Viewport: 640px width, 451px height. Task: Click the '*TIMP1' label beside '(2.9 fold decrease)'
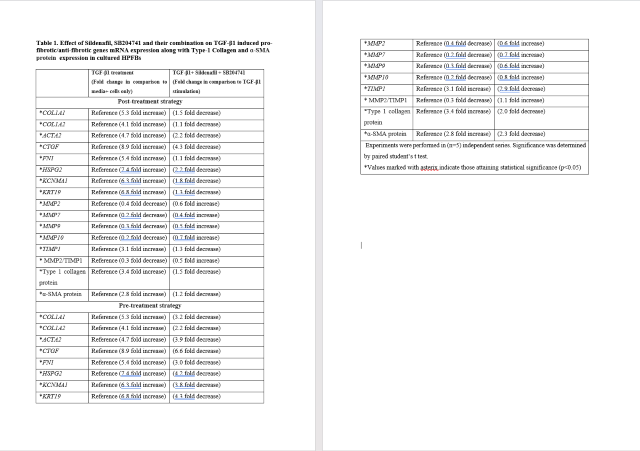[374, 89]
